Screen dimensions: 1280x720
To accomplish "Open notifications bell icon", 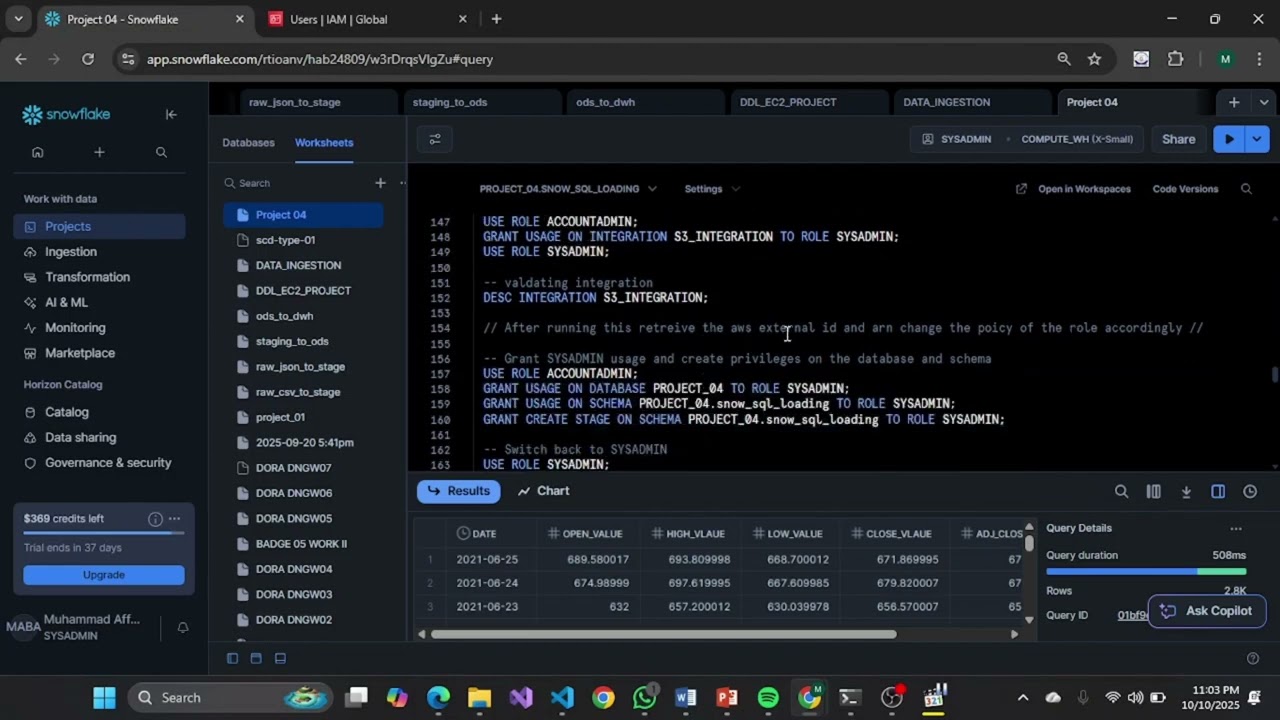I will coord(183,627).
